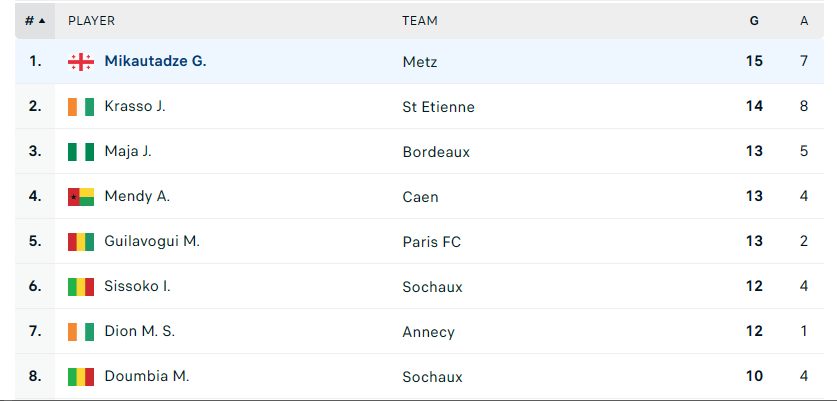Click the flag icon beside Dion M. S.
The width and height of the screenshot is (837, 401).
click(x=81, y=332)
